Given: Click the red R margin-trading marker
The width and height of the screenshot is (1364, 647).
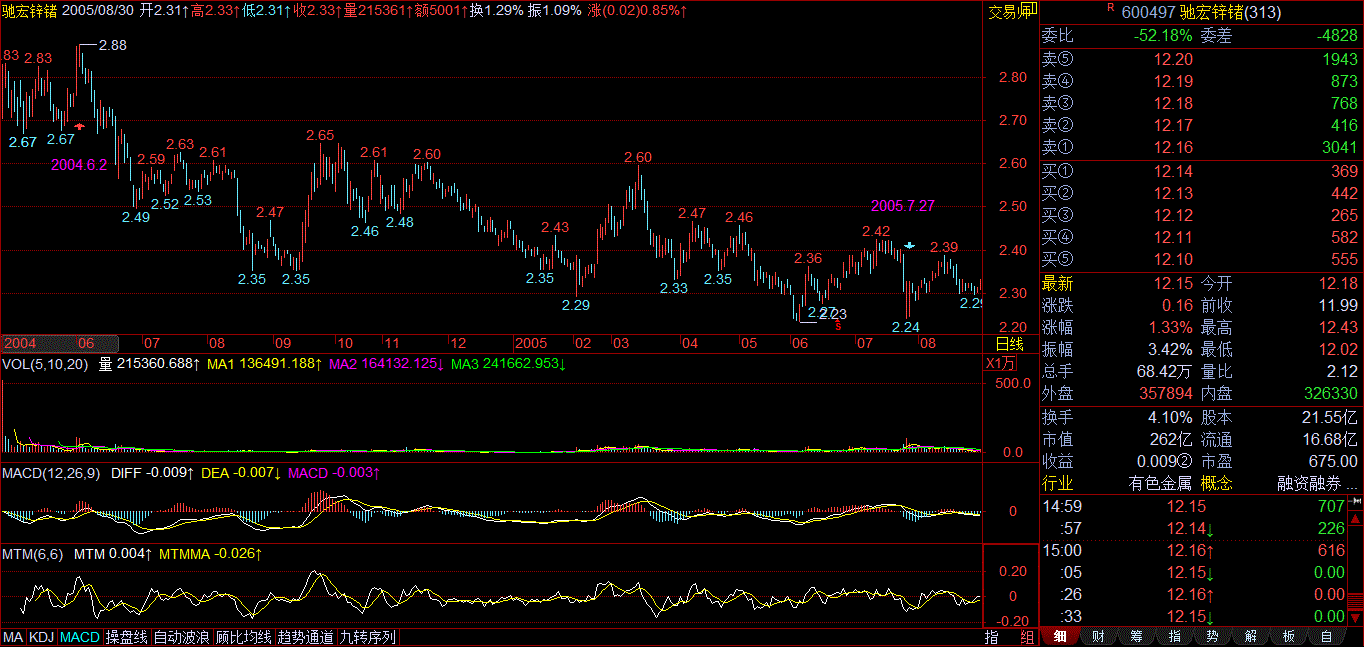Looking at the screenshot, I should [1110, 8].
